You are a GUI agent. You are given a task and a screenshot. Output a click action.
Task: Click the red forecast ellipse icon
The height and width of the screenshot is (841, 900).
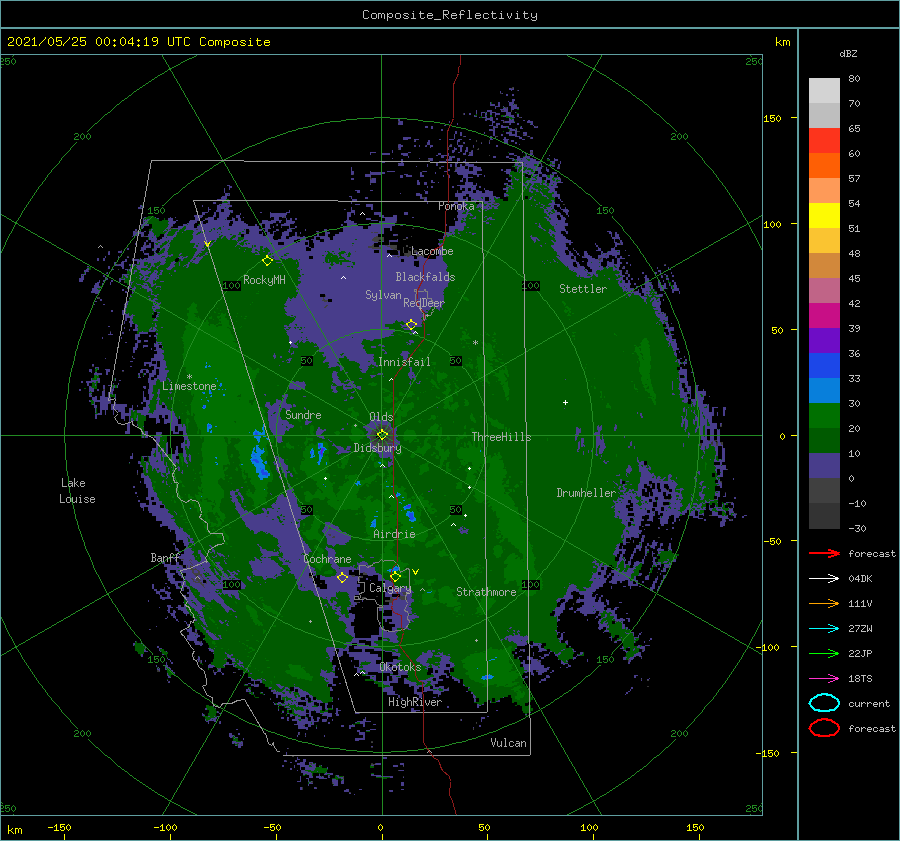click(824, 728)
